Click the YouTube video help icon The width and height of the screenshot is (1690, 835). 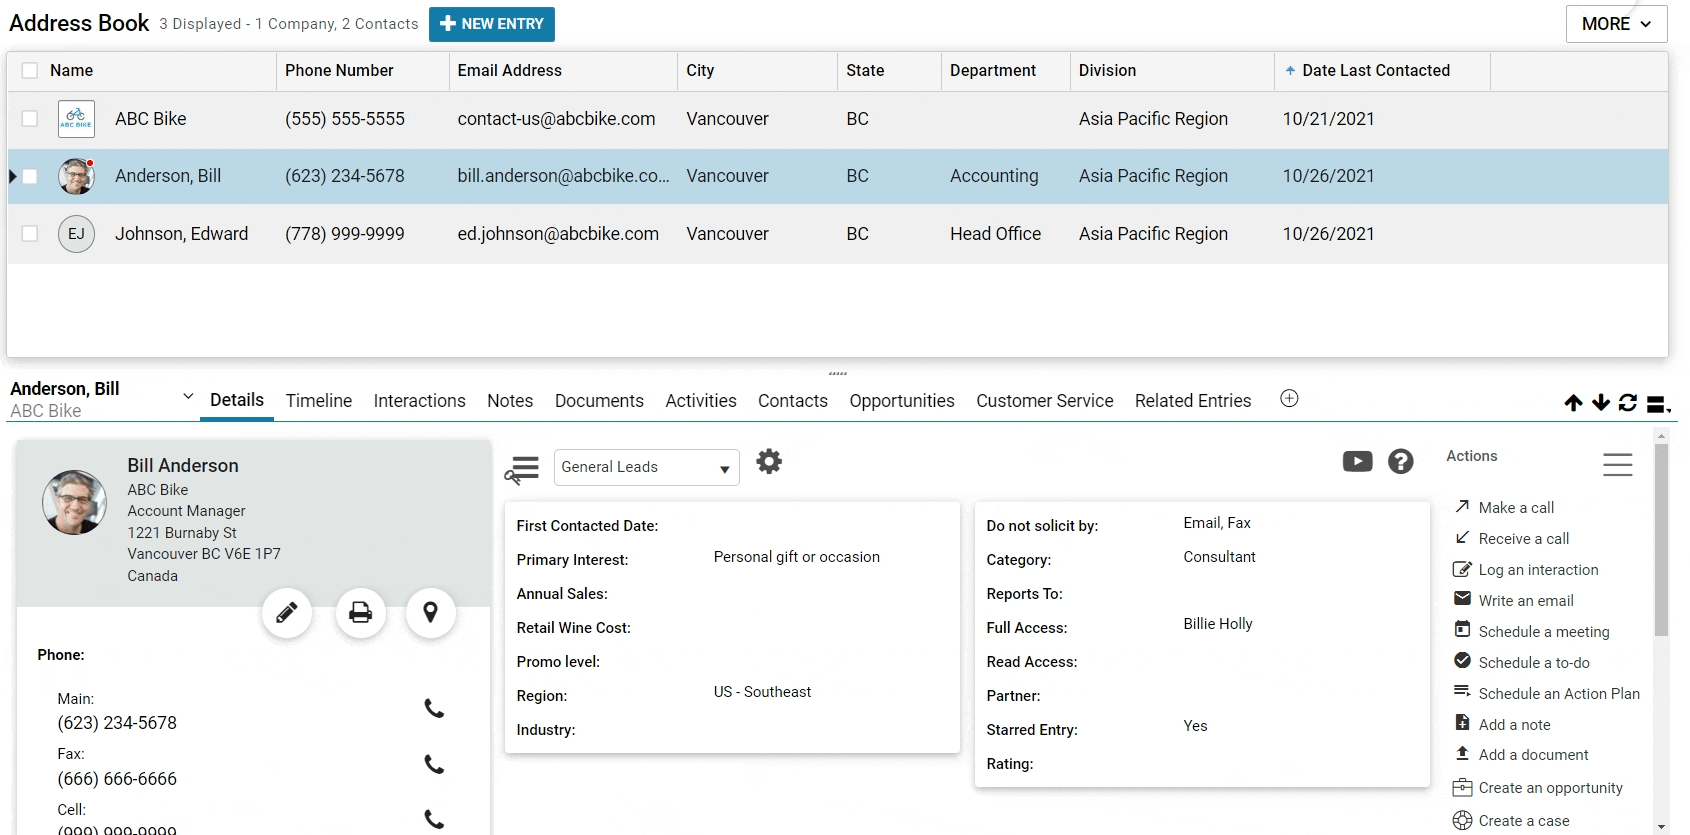coord(1357,461)
